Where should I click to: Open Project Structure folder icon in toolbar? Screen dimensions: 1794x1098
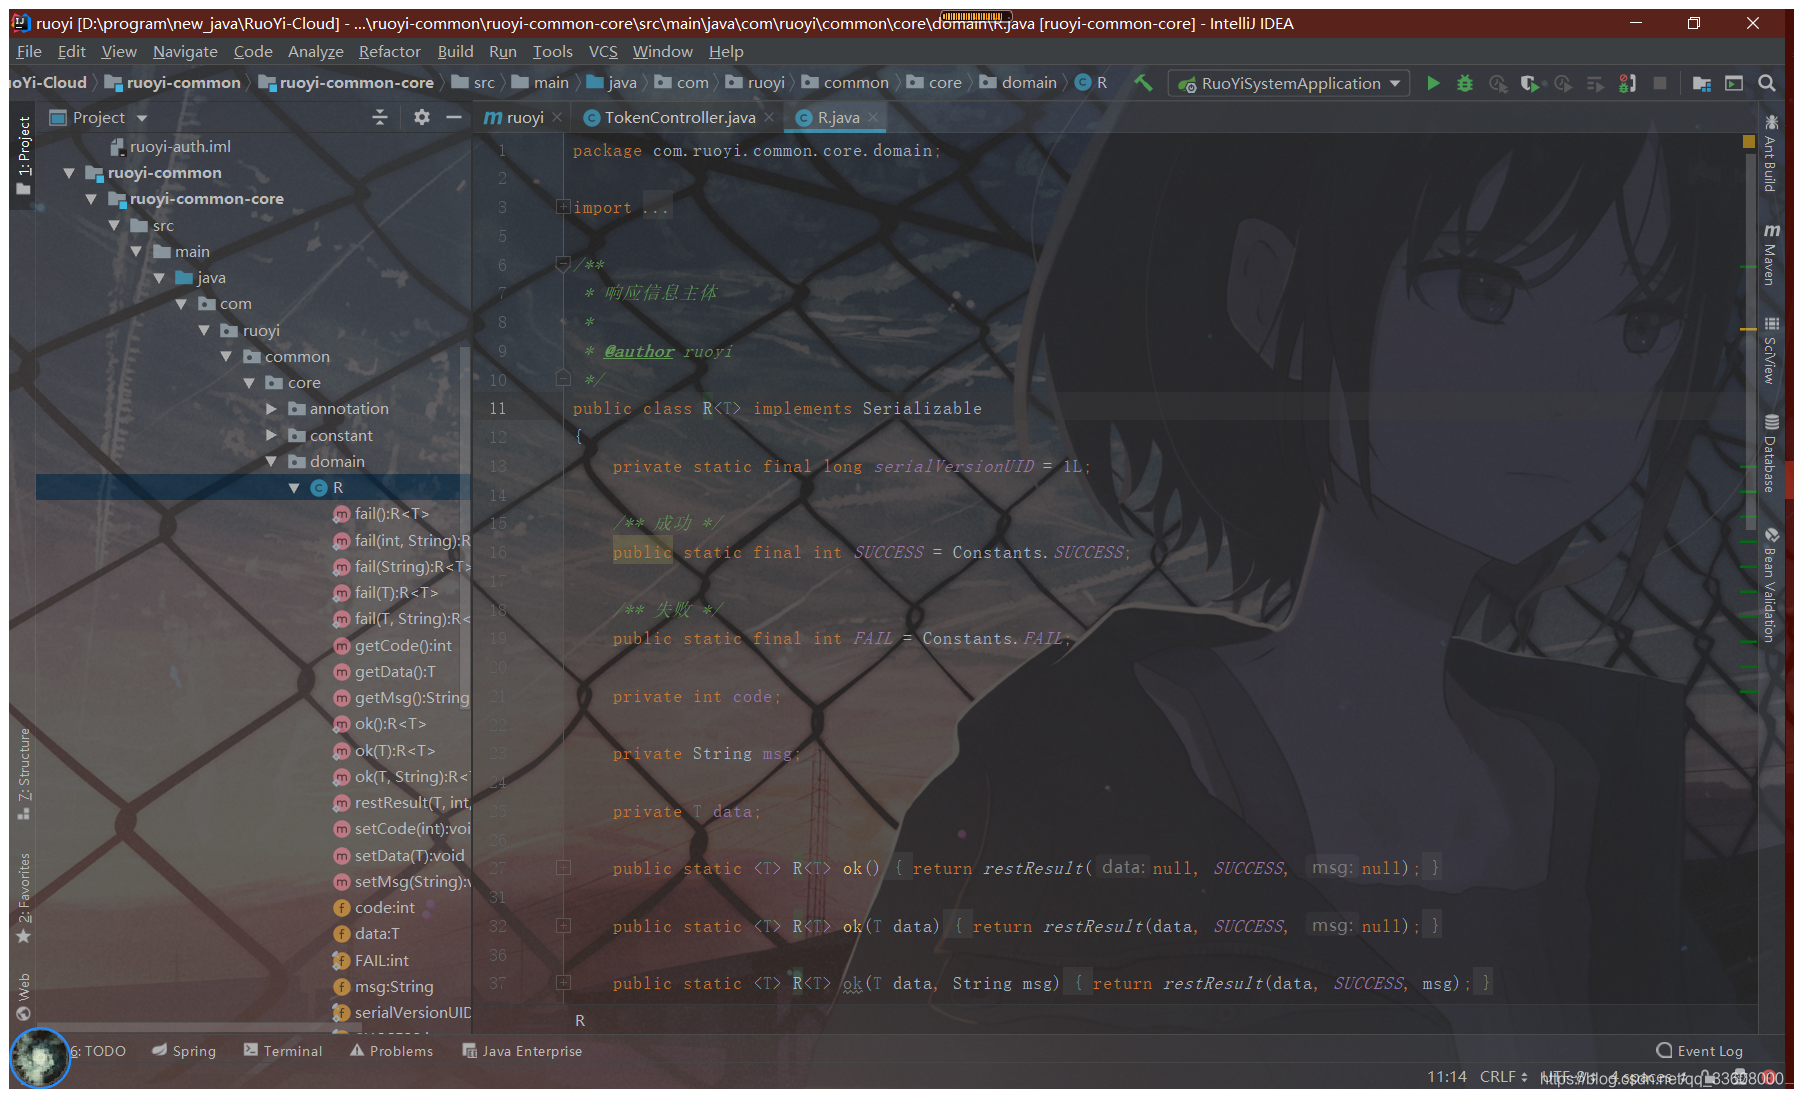[x=1701, y=83]
